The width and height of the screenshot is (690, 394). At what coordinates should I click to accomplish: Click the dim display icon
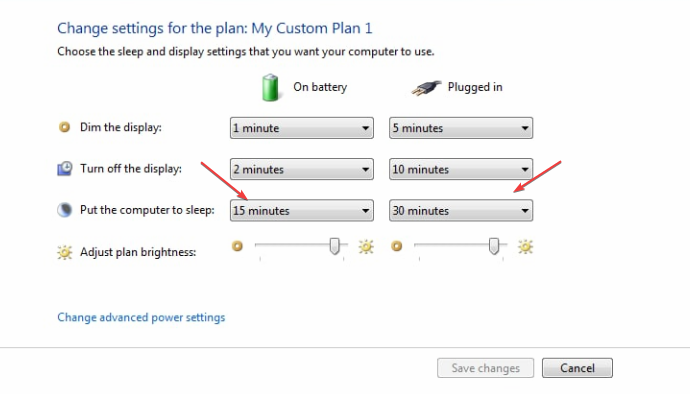pyautogui.click(x=65, y=127)
